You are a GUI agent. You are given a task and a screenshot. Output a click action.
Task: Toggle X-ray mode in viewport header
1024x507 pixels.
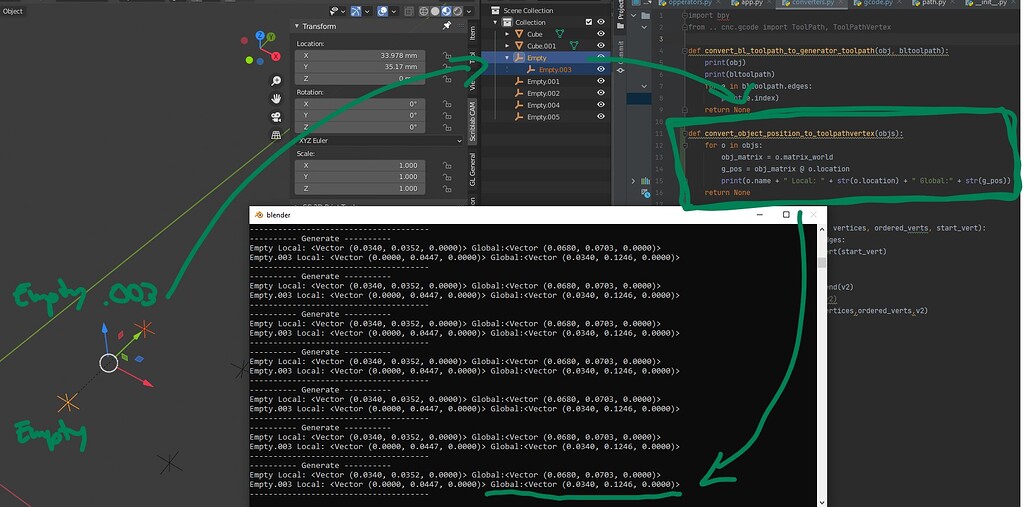point(409,11)
